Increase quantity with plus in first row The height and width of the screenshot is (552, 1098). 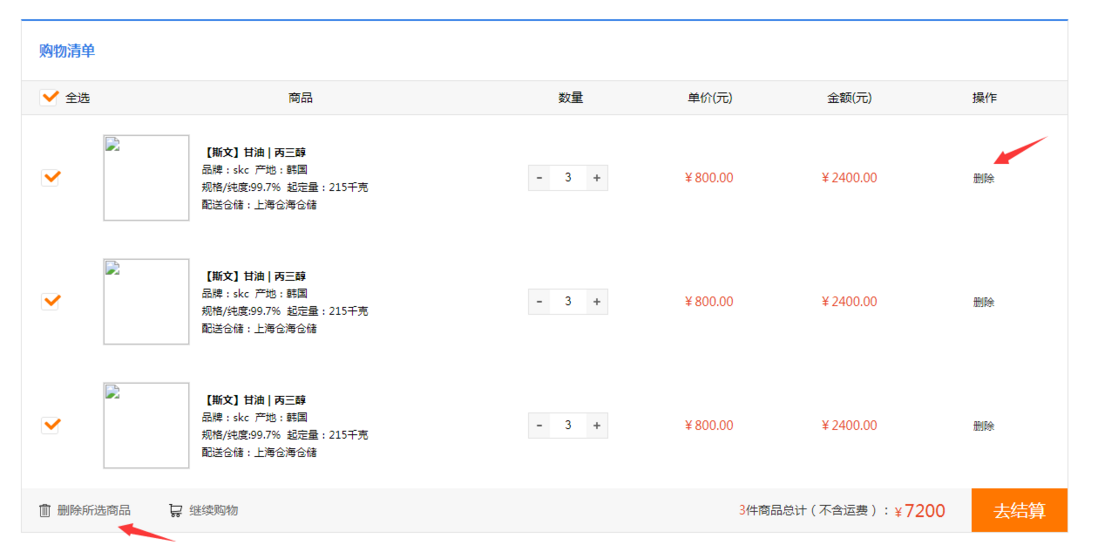point(597,178)
